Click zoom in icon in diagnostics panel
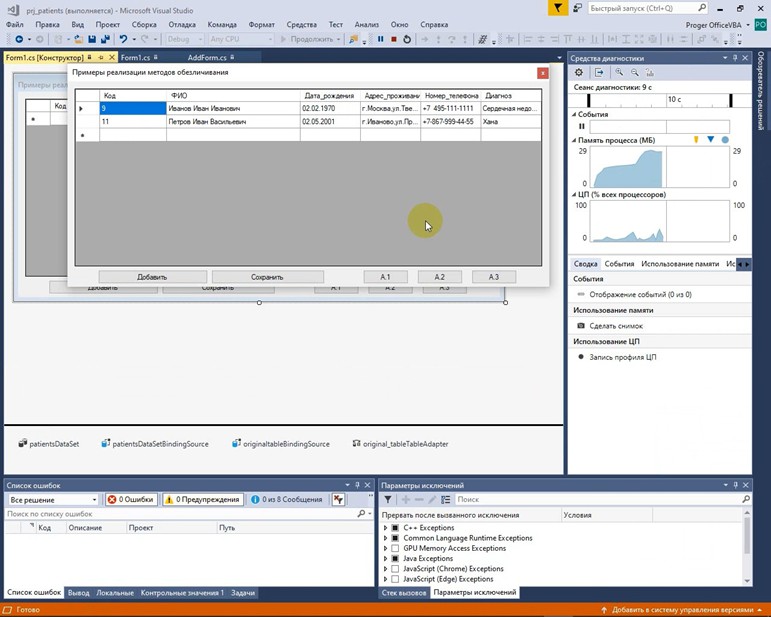 pyautogui.click(x=620, y=73)
